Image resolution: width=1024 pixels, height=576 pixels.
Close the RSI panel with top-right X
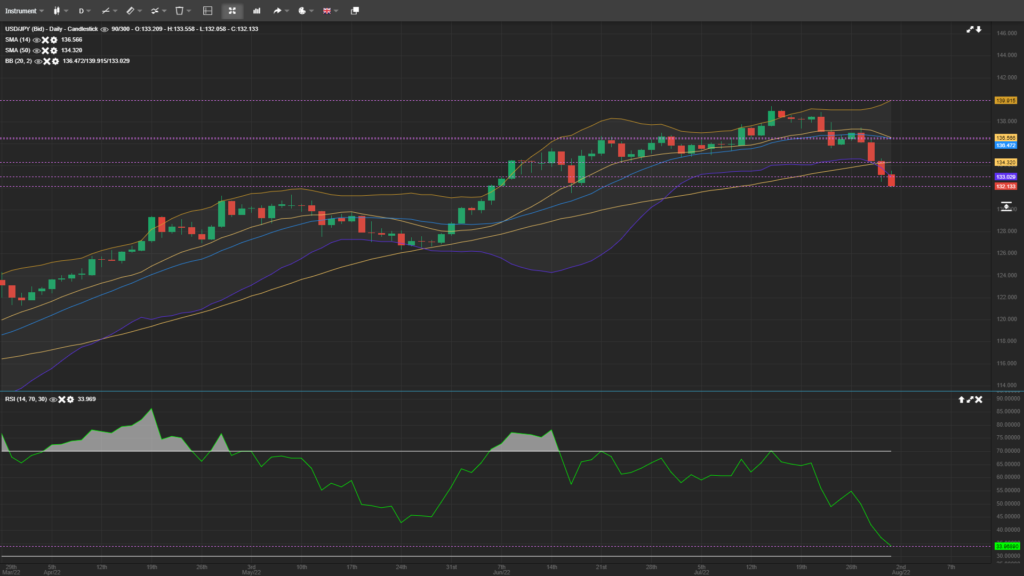click(x=978, y=399)
